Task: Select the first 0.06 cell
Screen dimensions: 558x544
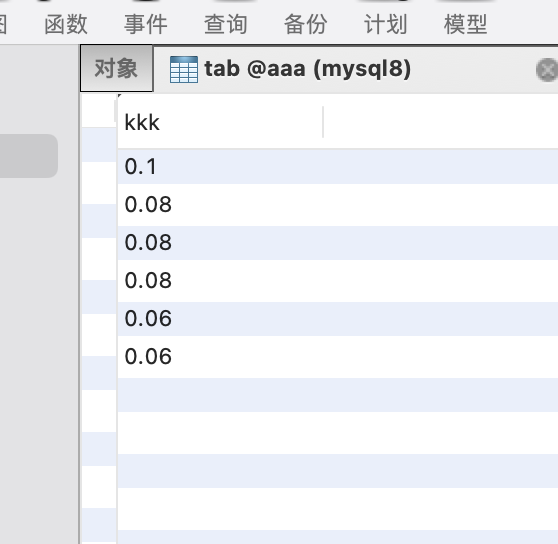Action: [338, 319]
